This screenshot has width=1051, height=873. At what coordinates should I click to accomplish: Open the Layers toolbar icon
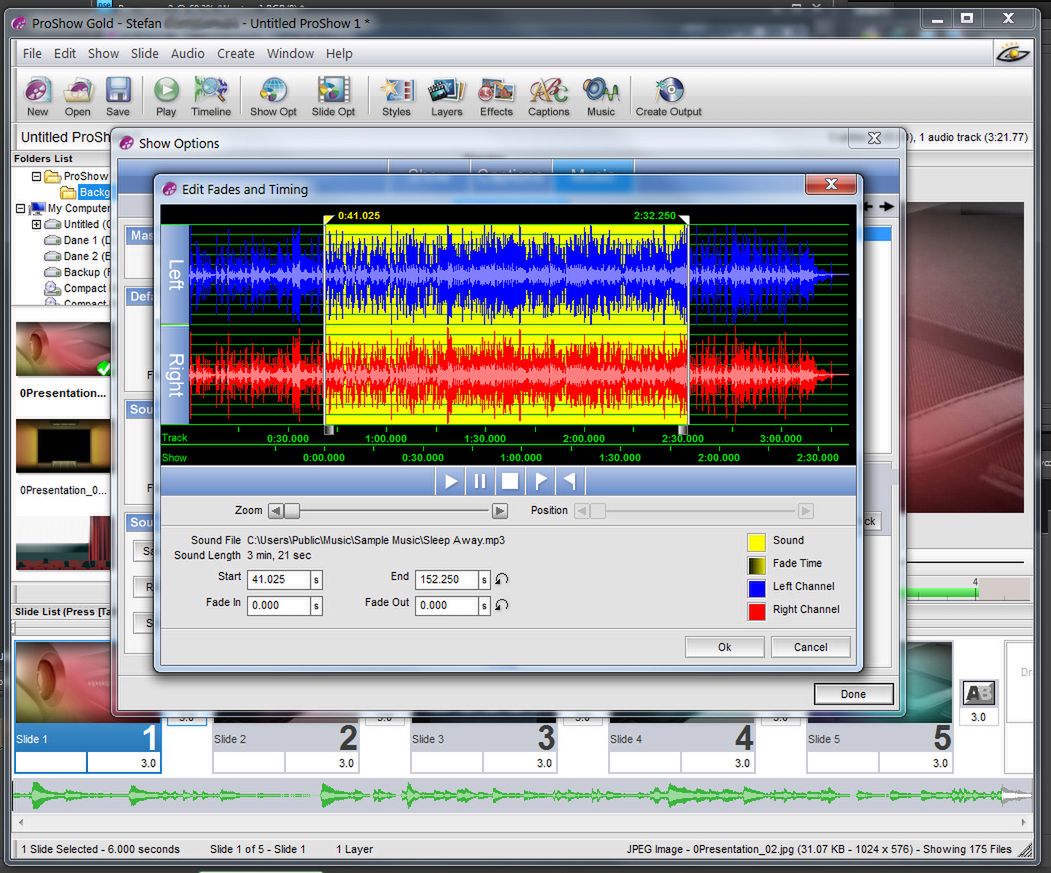pos(446,97)
